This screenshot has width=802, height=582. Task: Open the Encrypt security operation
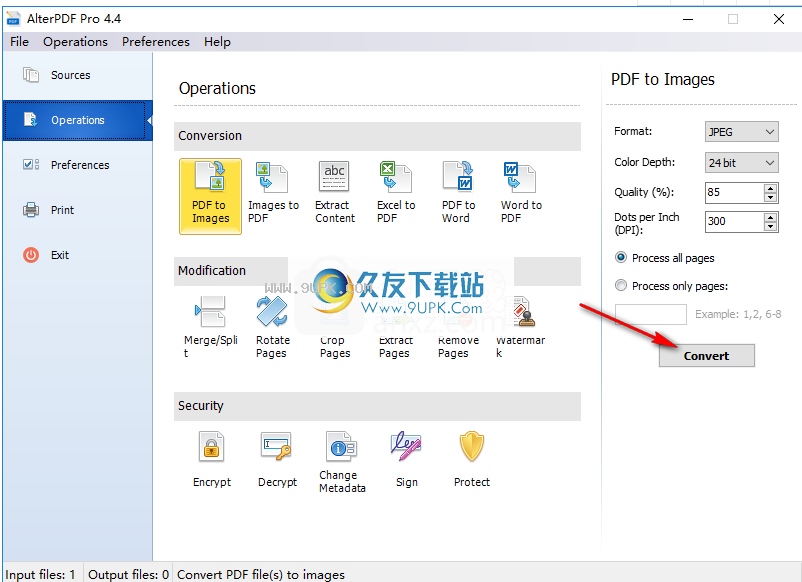coord(211,459)
